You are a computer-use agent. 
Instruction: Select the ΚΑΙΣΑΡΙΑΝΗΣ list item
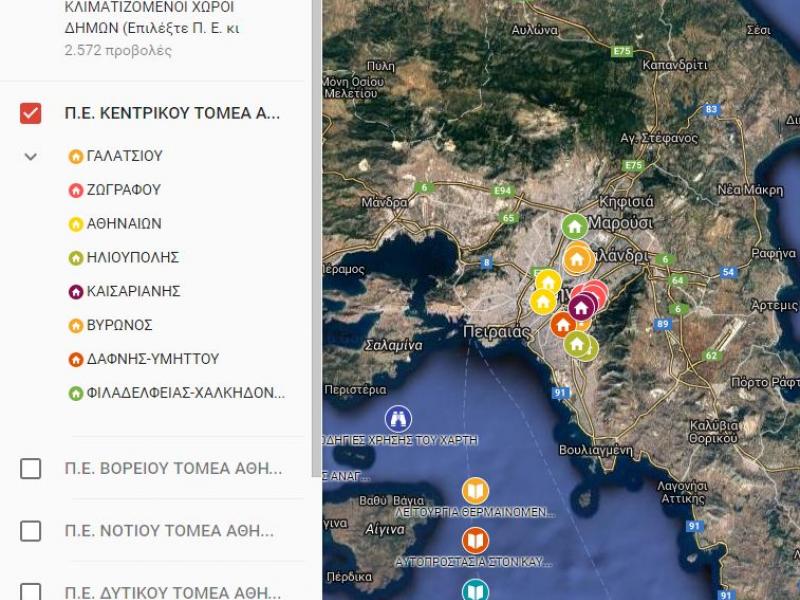pyautogui.click(x=133, y=291)
